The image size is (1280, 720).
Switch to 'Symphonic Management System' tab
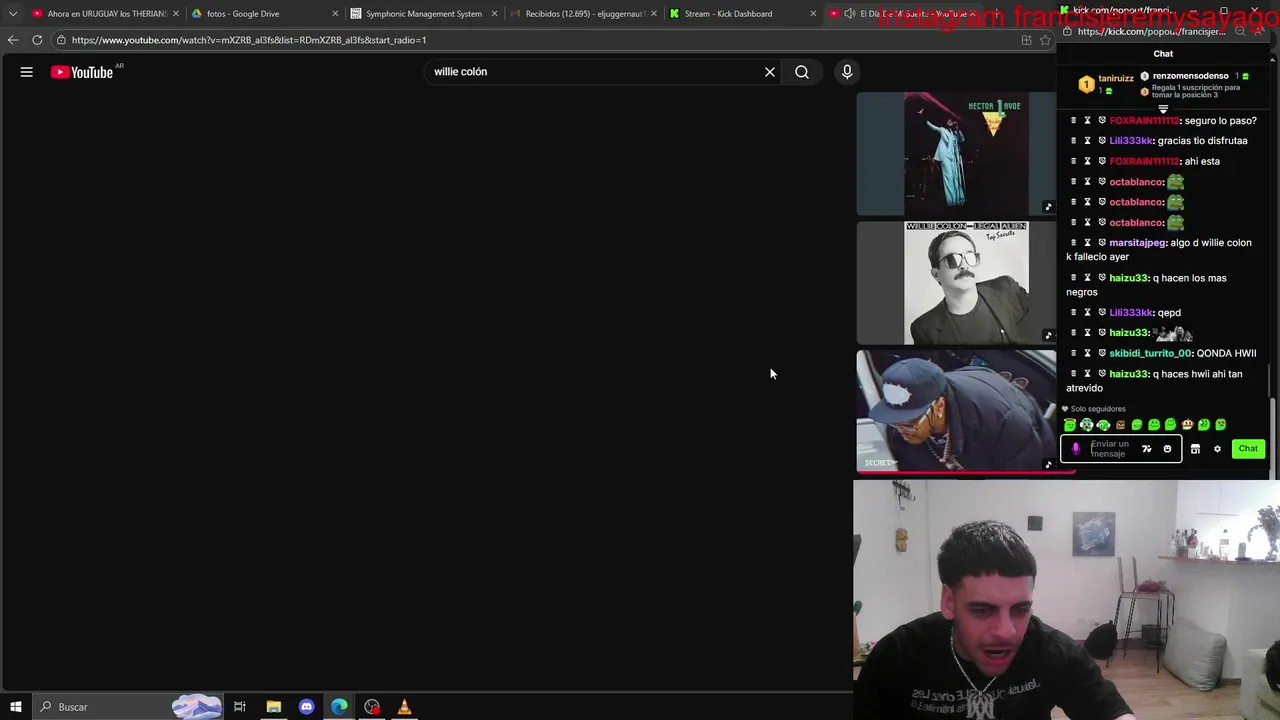423,14
